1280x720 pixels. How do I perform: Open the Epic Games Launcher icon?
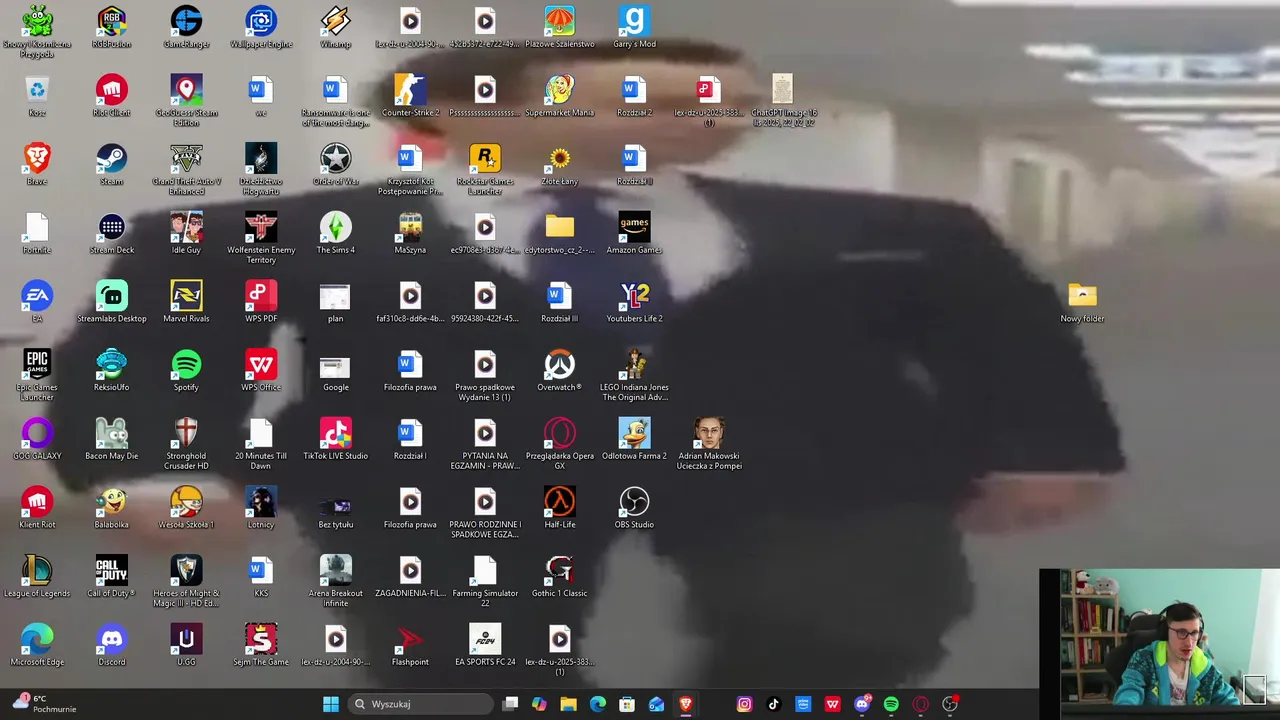(x=37, y=375)
